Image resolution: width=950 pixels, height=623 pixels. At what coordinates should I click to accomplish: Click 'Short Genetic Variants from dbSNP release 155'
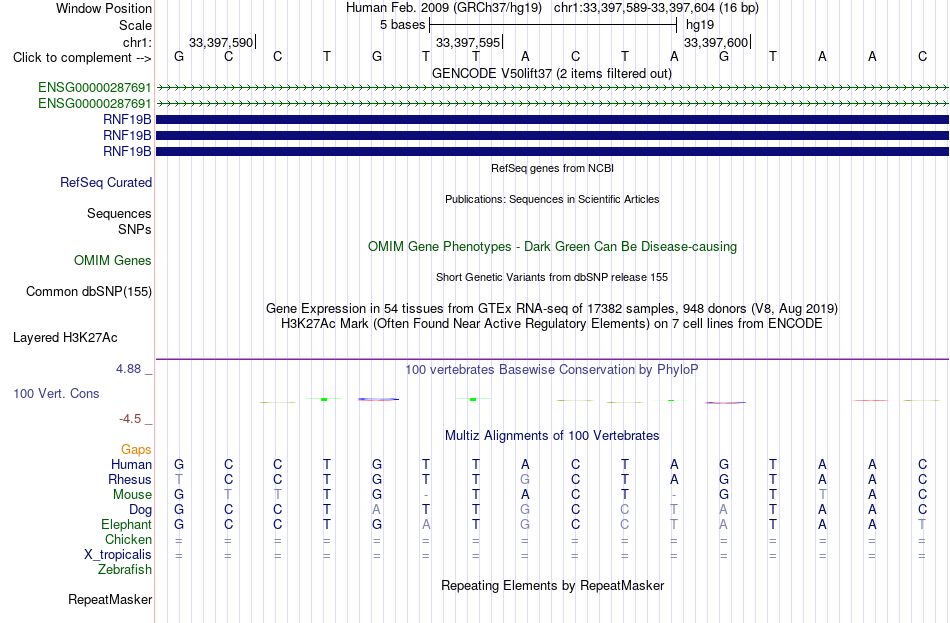(552, 277)
